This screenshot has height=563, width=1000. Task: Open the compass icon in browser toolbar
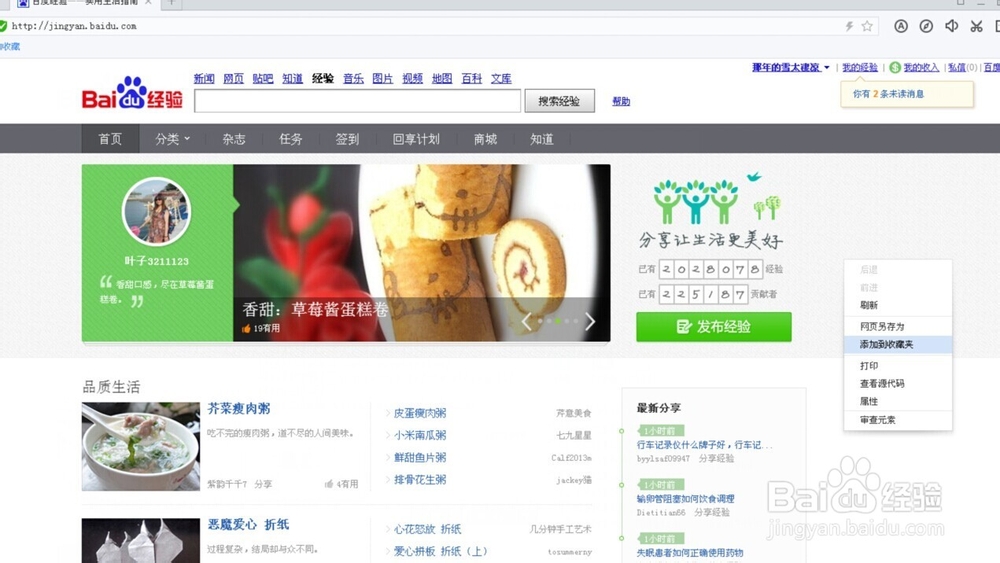pos(926,26)
